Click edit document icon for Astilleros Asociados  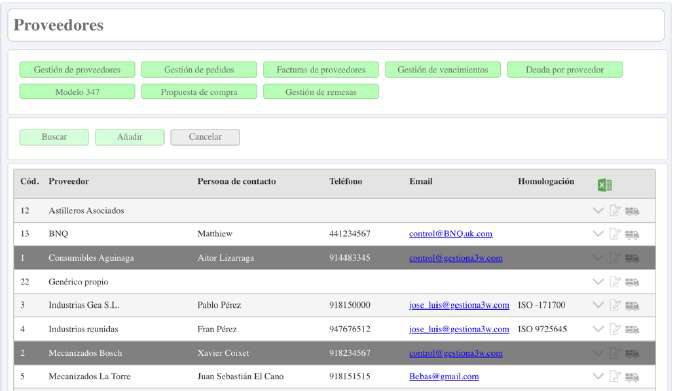tap(615, 211)
